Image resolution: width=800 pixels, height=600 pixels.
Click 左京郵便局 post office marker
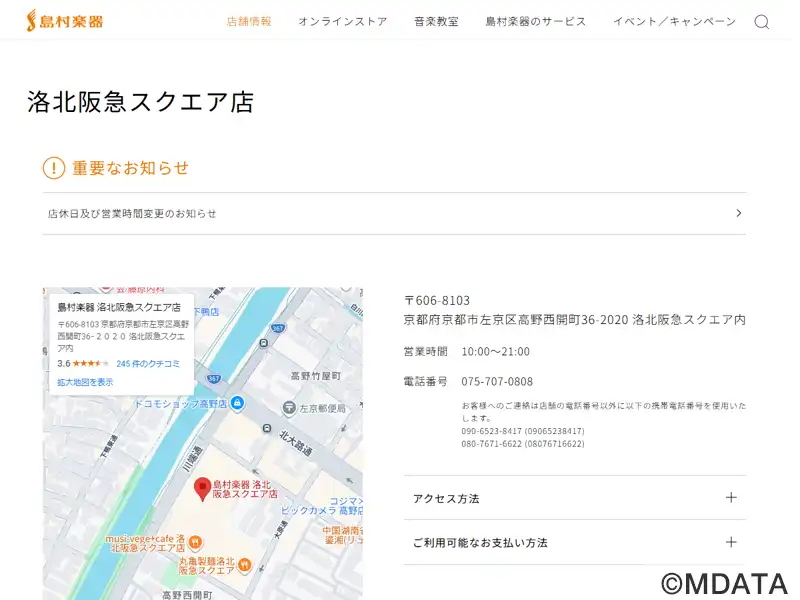[x=289, y=408]
